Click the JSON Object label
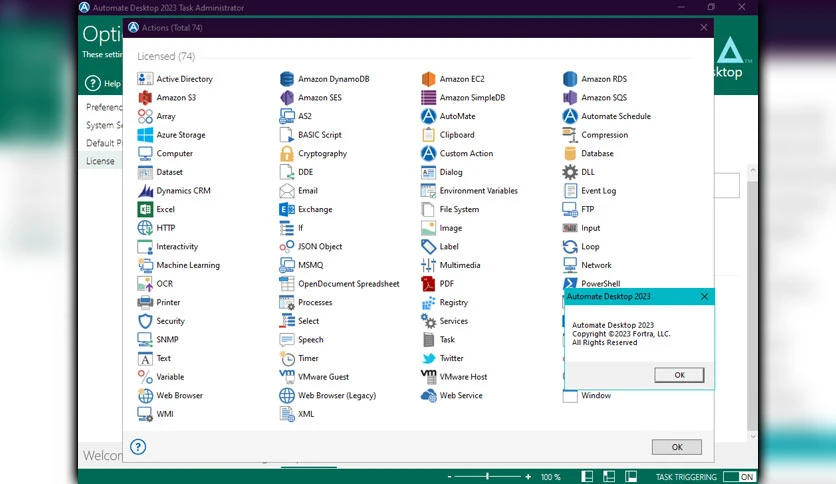 [320, 246]
